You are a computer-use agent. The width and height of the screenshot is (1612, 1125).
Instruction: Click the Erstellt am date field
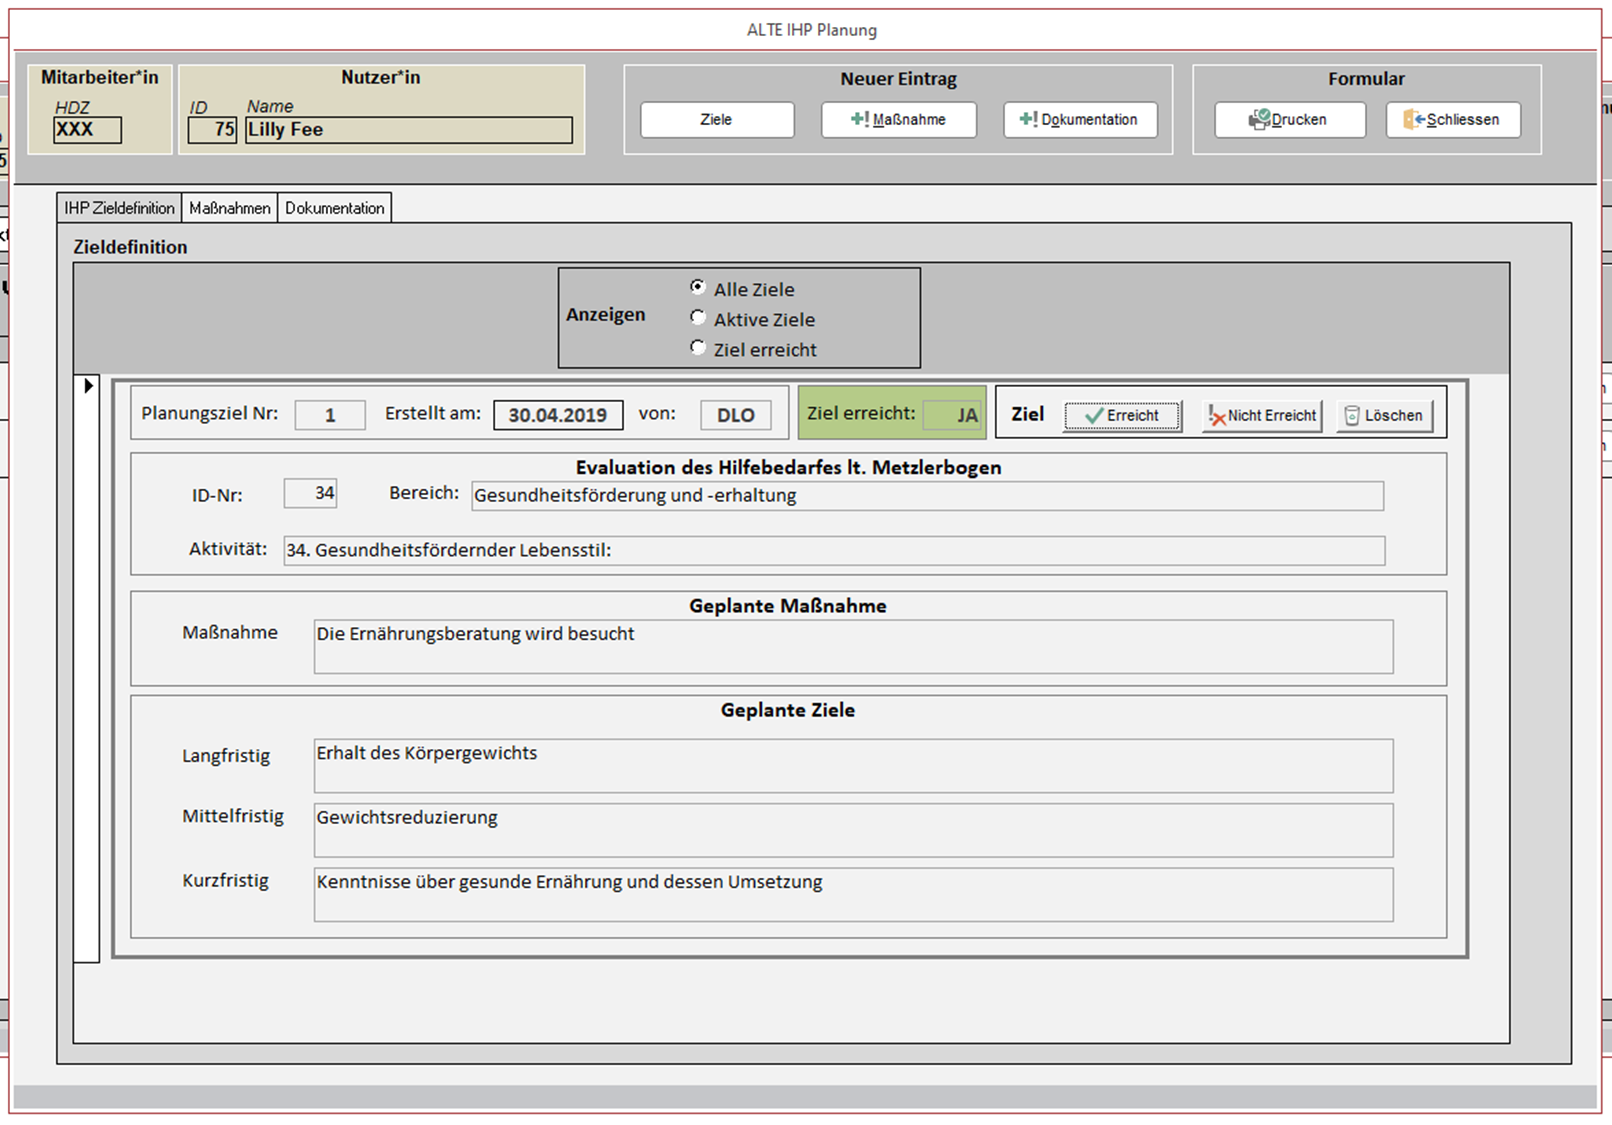[558, 415]
